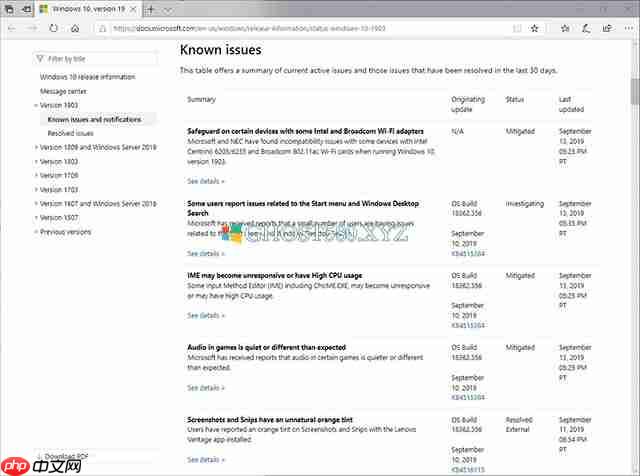
Task: Expand Previous versions in sidebar
Action: pos(65,232)
